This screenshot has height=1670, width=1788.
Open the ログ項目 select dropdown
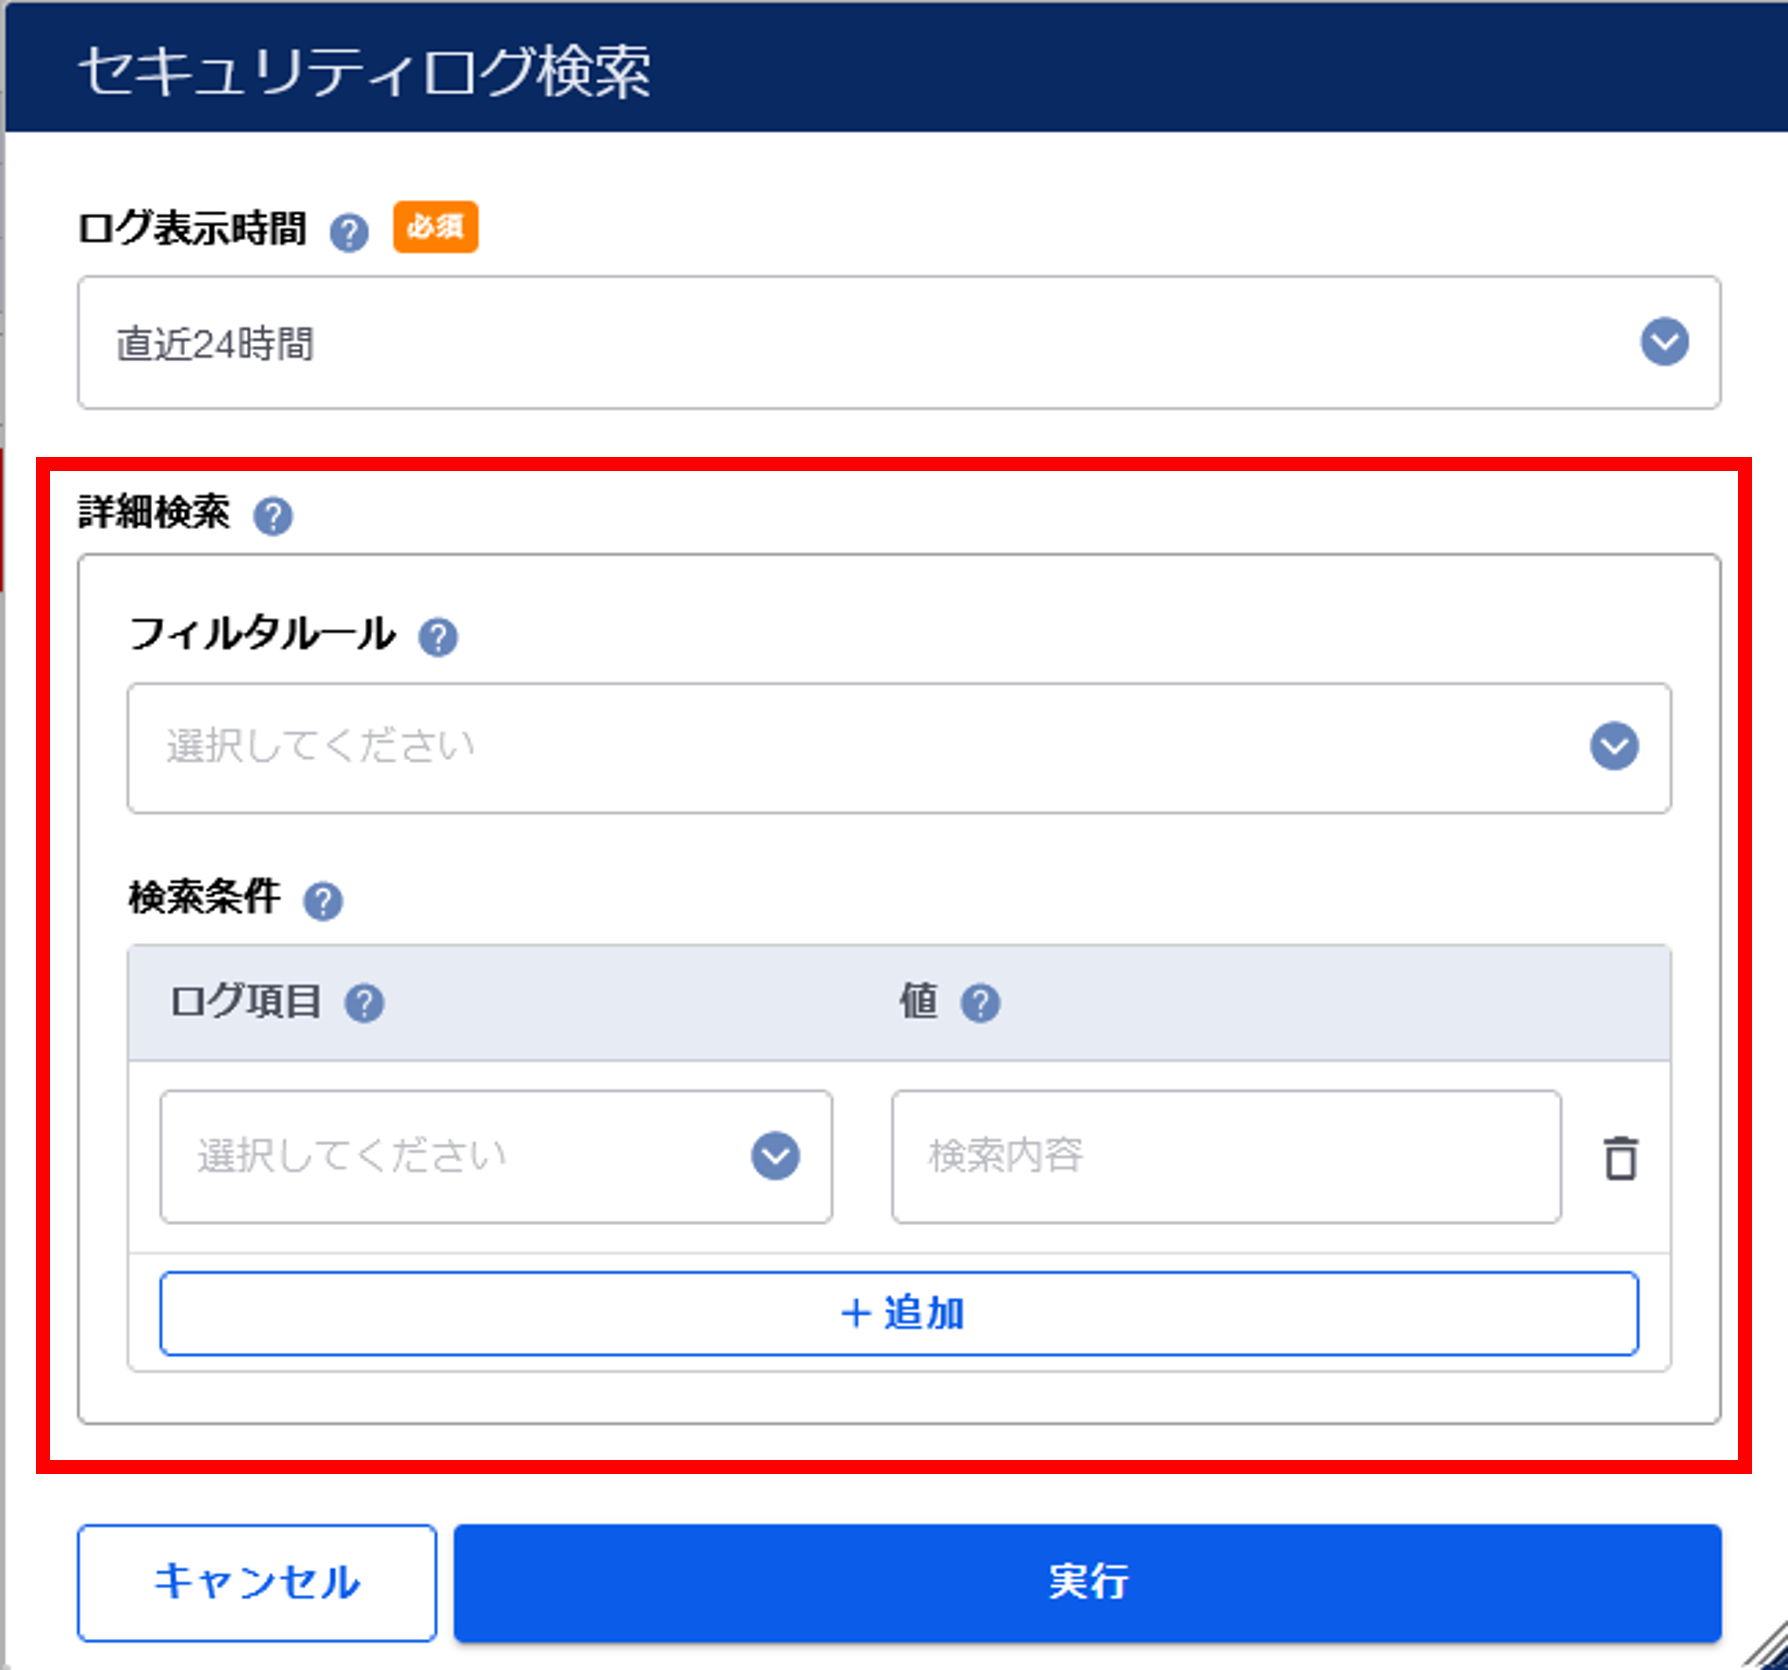496,1156
